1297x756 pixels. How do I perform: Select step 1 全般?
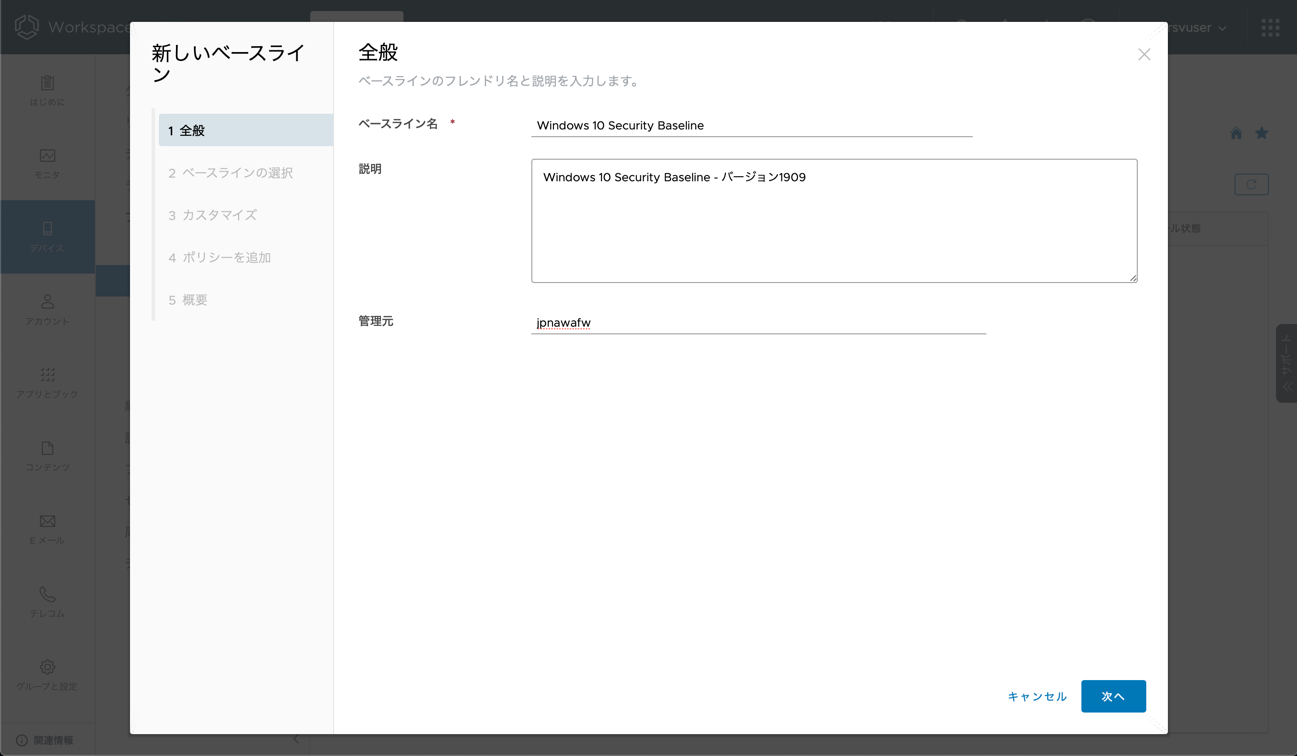click(245, 130)
